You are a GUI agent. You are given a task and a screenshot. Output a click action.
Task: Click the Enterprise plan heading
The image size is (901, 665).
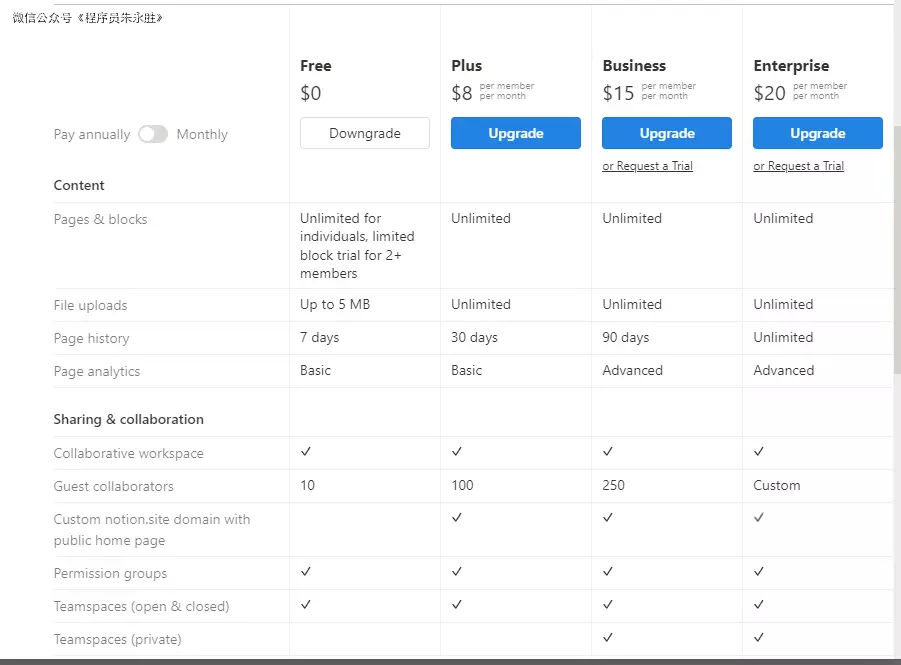pyautogui.click(x=791, y=66)
